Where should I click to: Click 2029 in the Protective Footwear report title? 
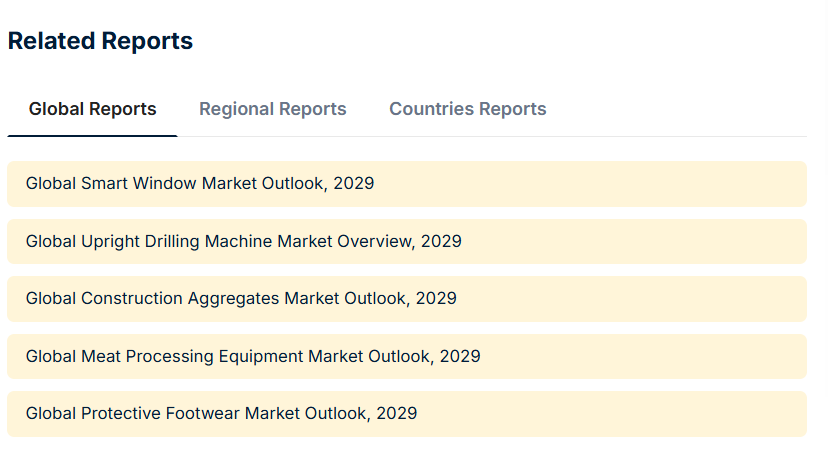tap(397, 413)
